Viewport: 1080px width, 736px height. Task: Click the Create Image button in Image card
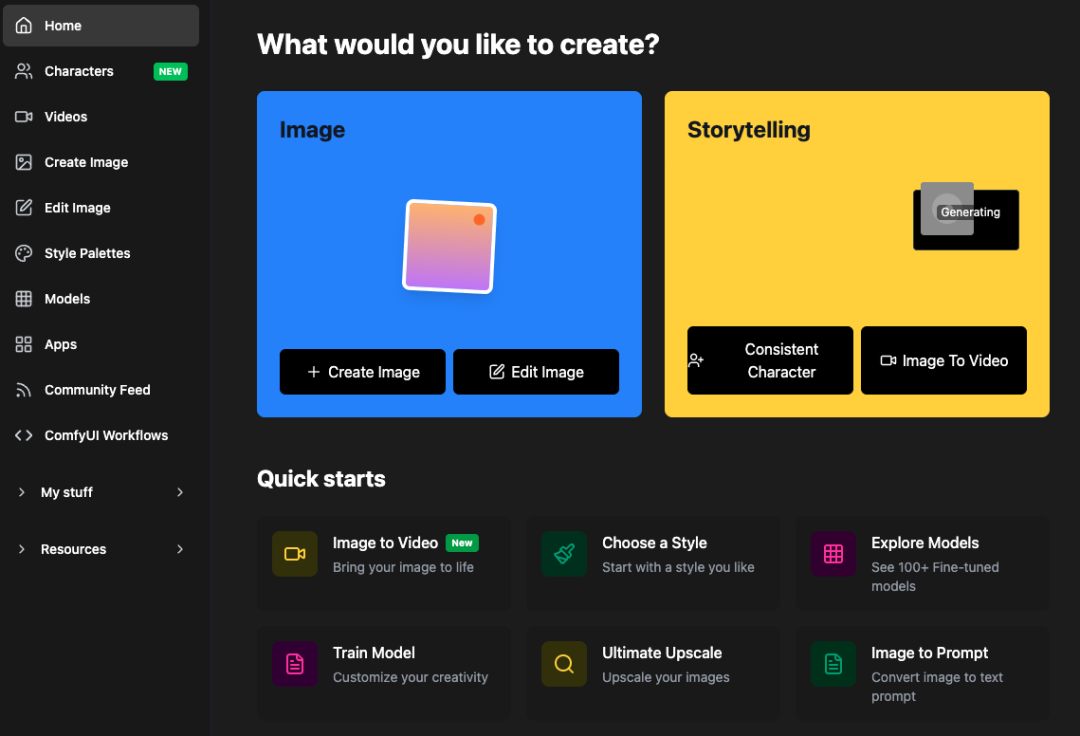[x=362, y=372]
